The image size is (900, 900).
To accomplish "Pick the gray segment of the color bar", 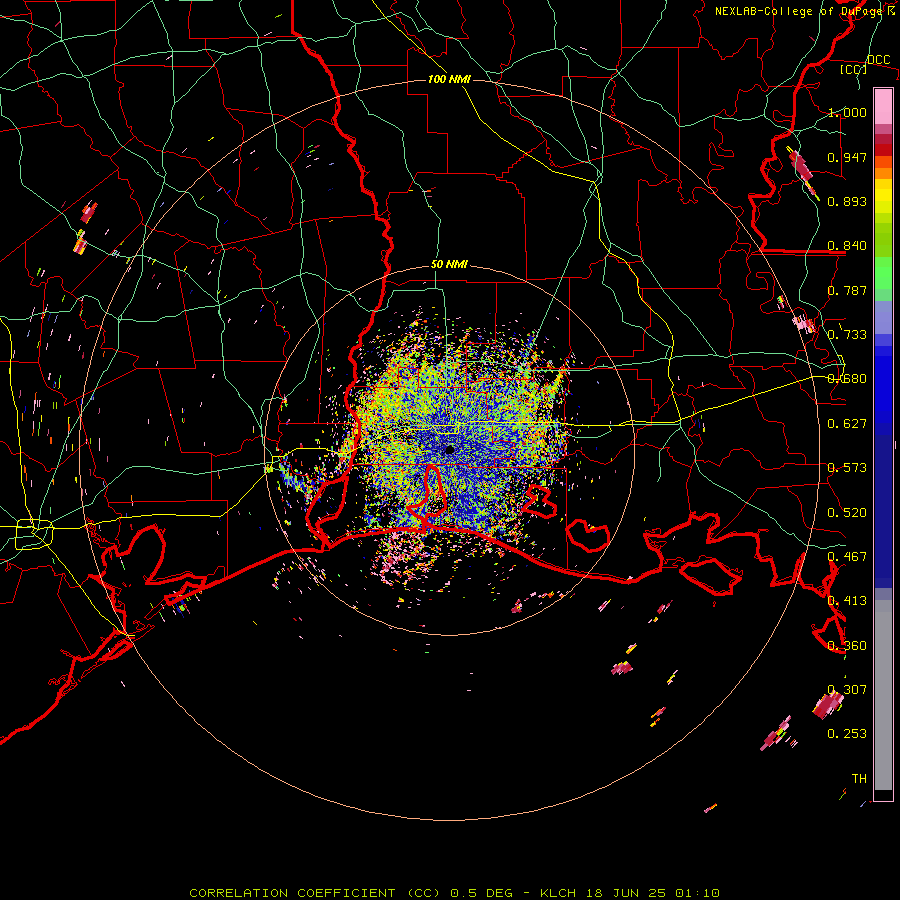I will [883, 695].
